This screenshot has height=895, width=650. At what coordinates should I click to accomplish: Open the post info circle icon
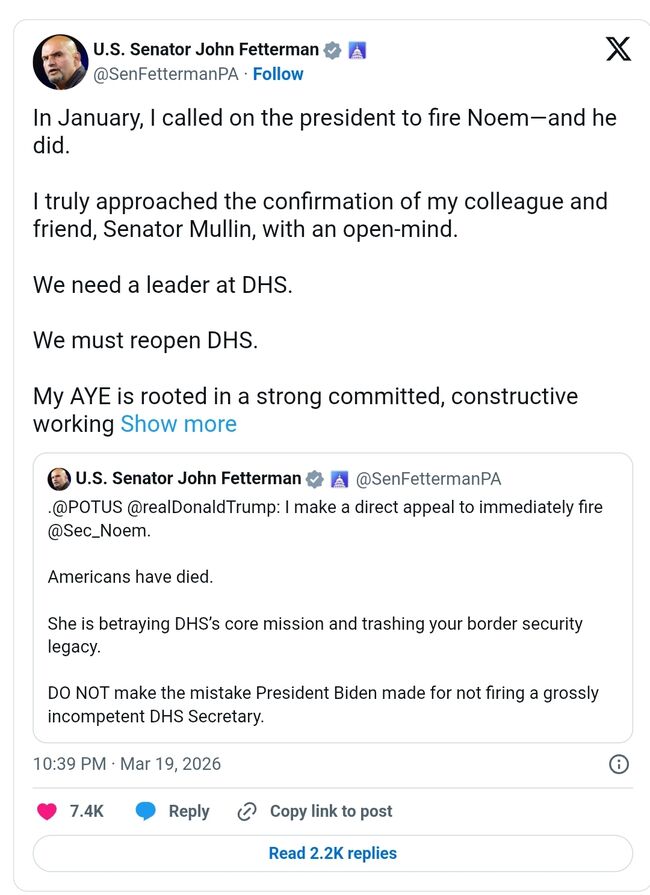(x=619, y=764)
